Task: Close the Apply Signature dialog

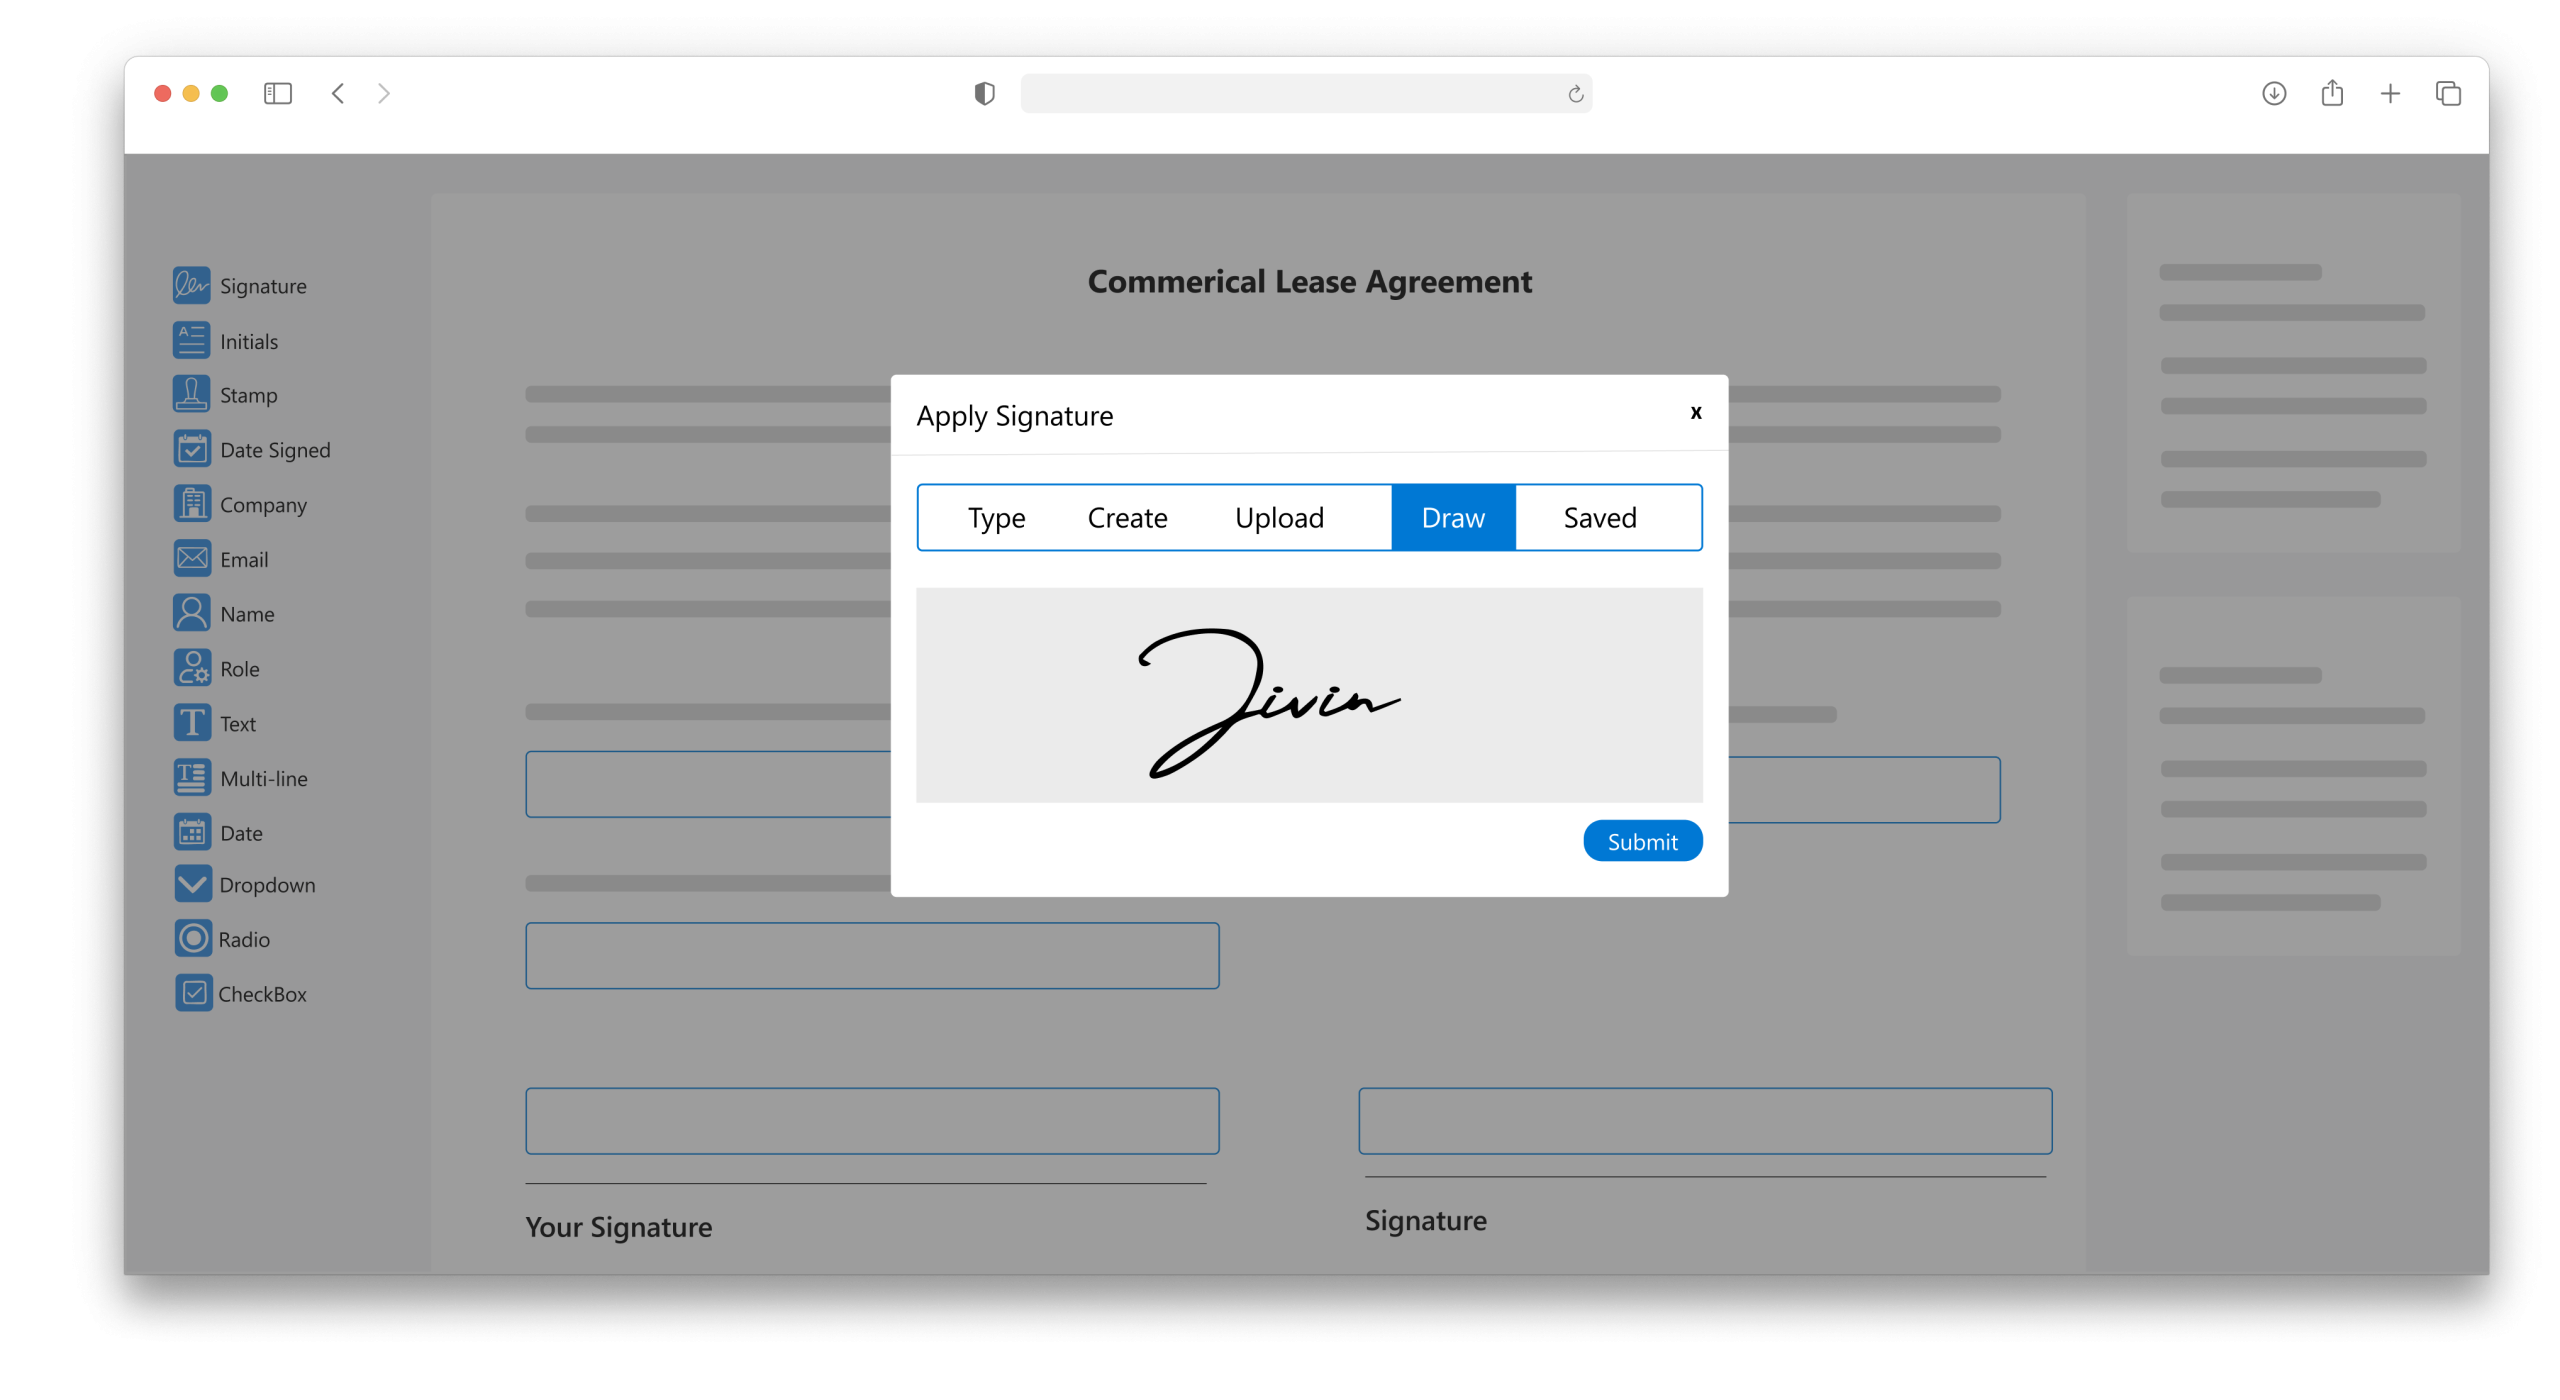Action: pyautogui.click(x=1695, y=413)
